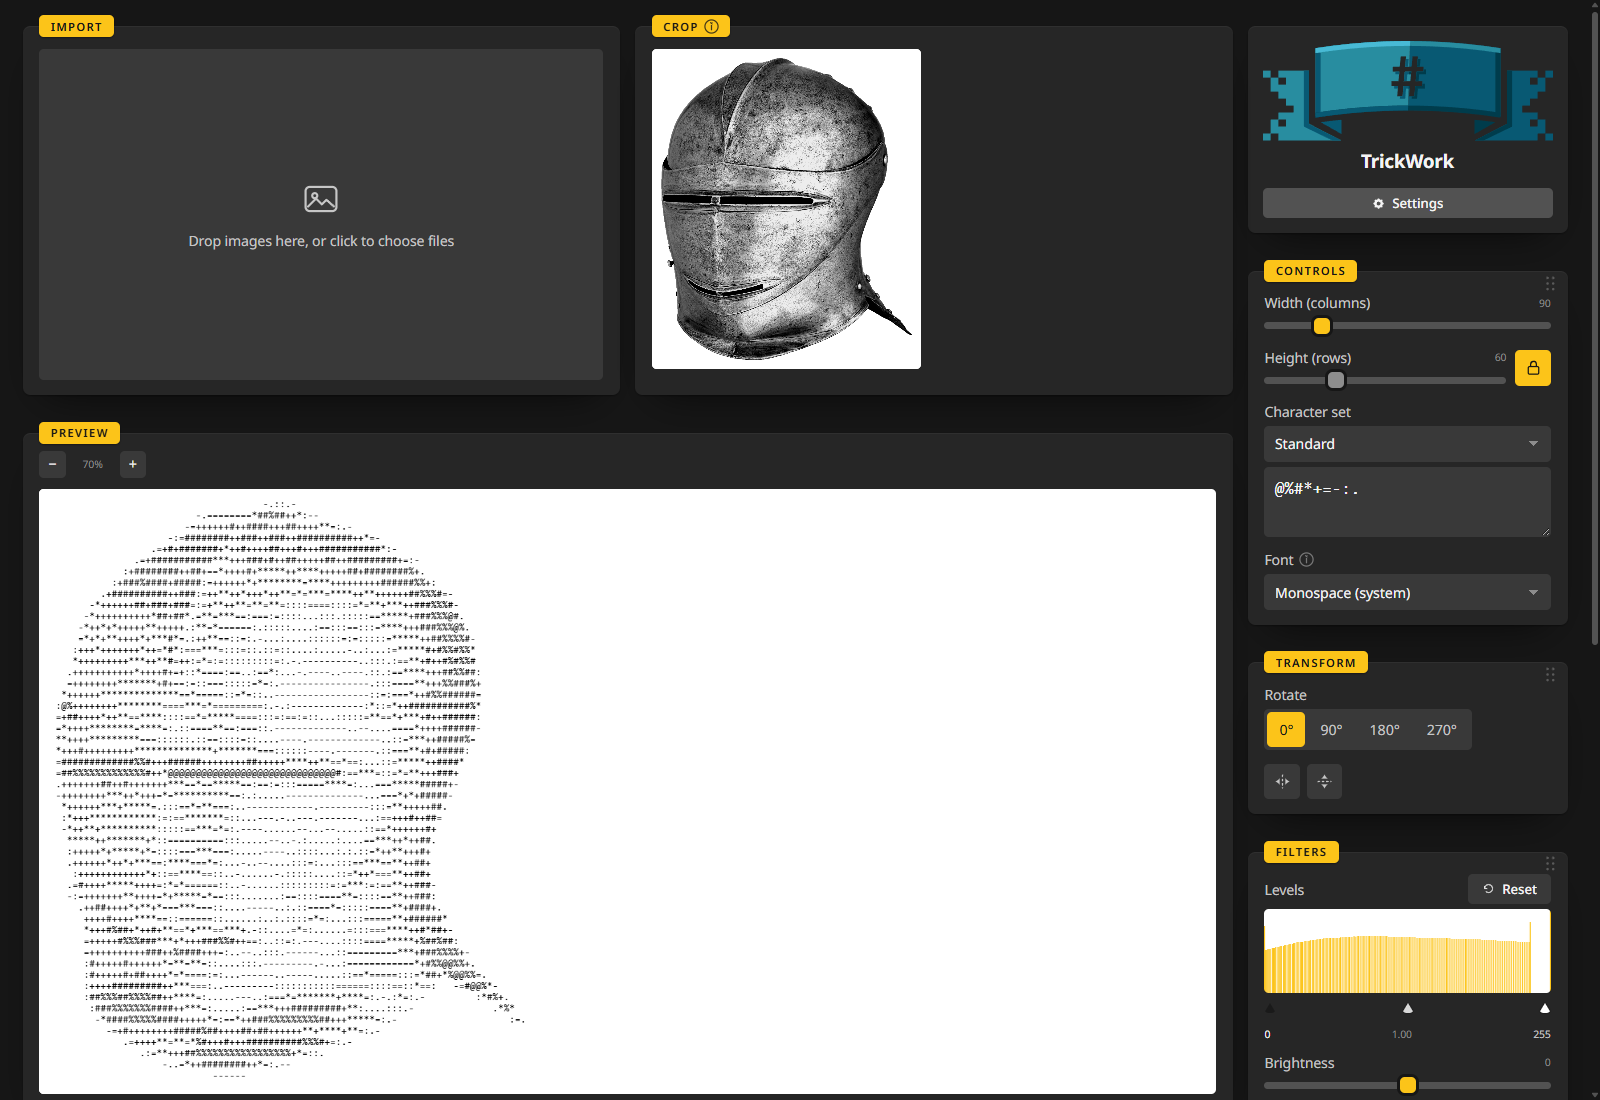Click the Height (rows) slider handle
Viewport: 1600px width, 1100px height.
pos(1335,380)
